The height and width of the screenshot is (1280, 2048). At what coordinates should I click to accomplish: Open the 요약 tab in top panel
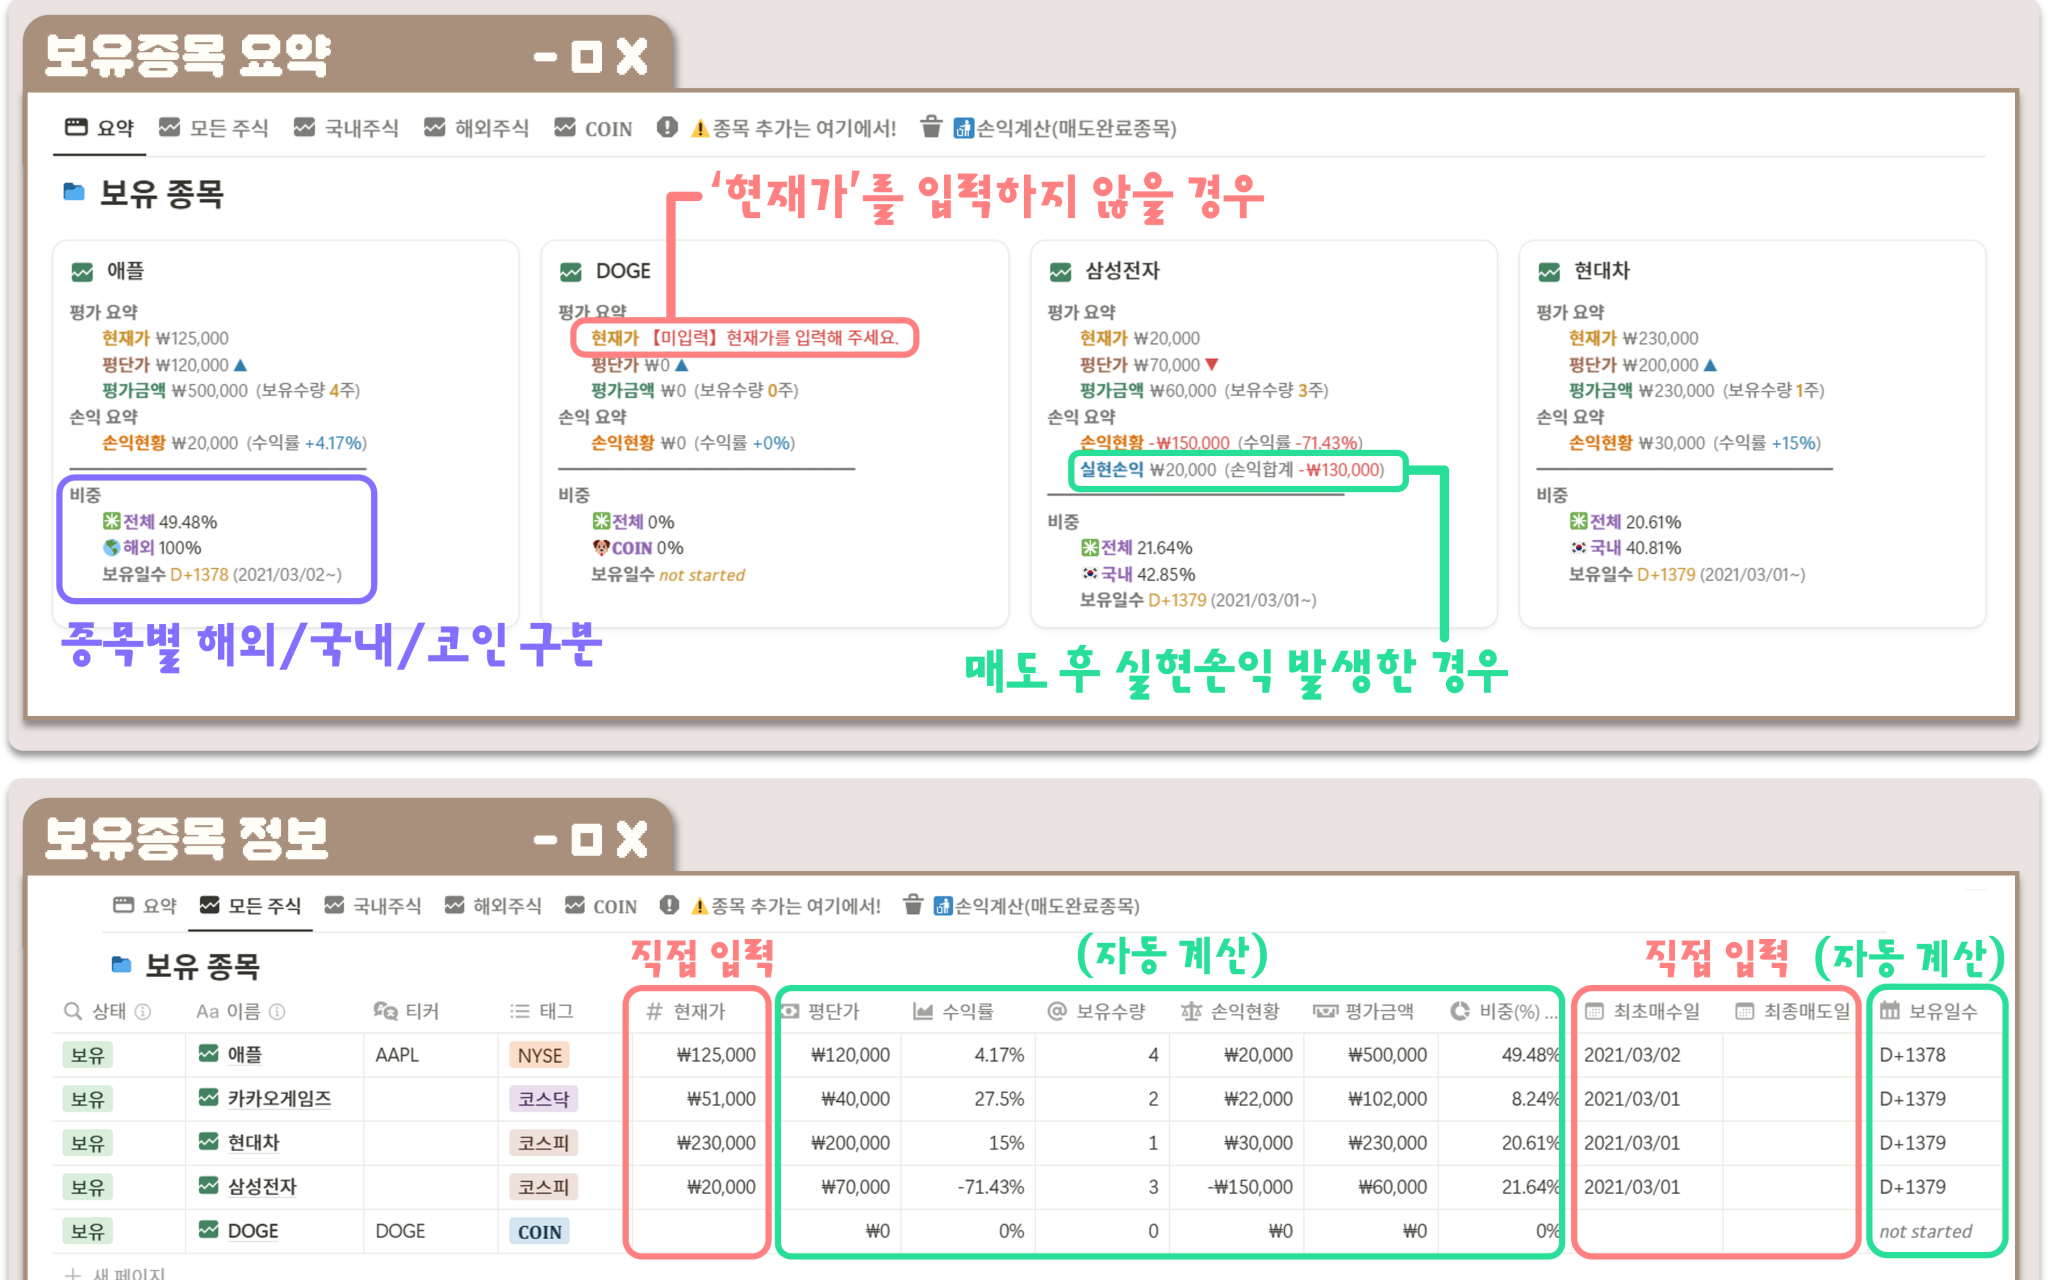tap(99, 128)
